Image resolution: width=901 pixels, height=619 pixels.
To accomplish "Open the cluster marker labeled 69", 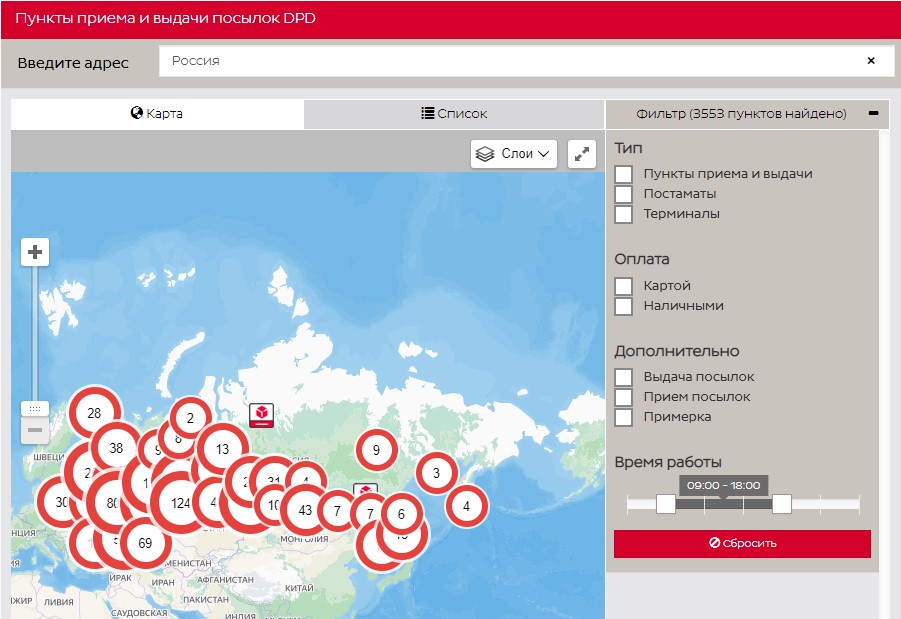I will point(145,543).
